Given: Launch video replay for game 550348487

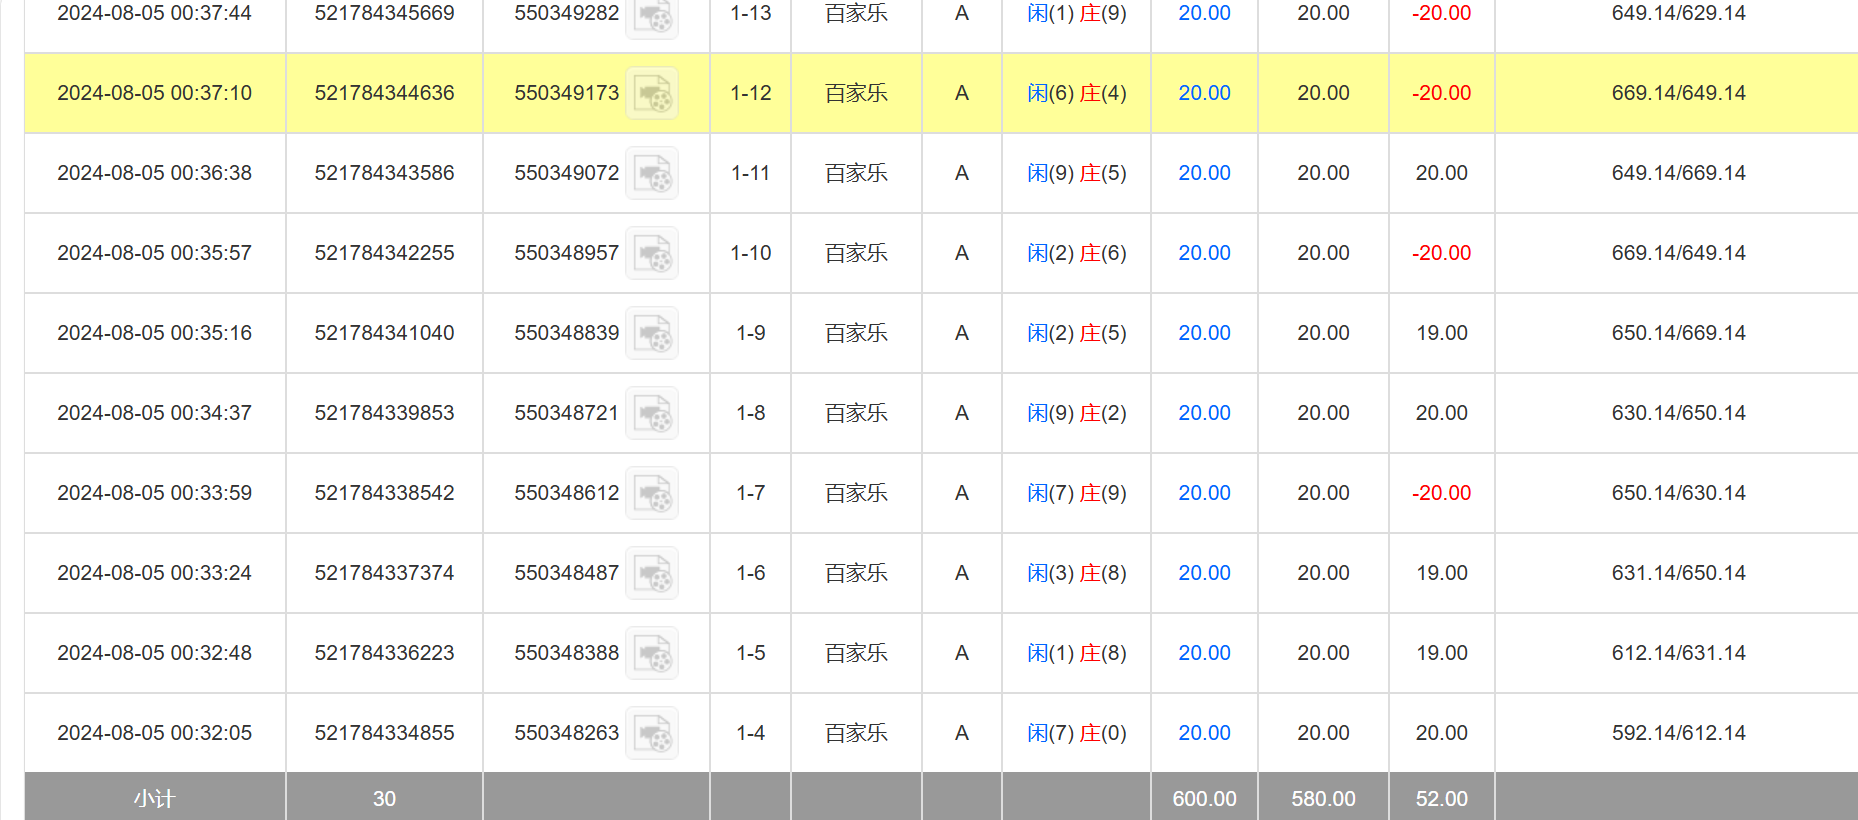Looking at the screenshot, I should (652, 573).
